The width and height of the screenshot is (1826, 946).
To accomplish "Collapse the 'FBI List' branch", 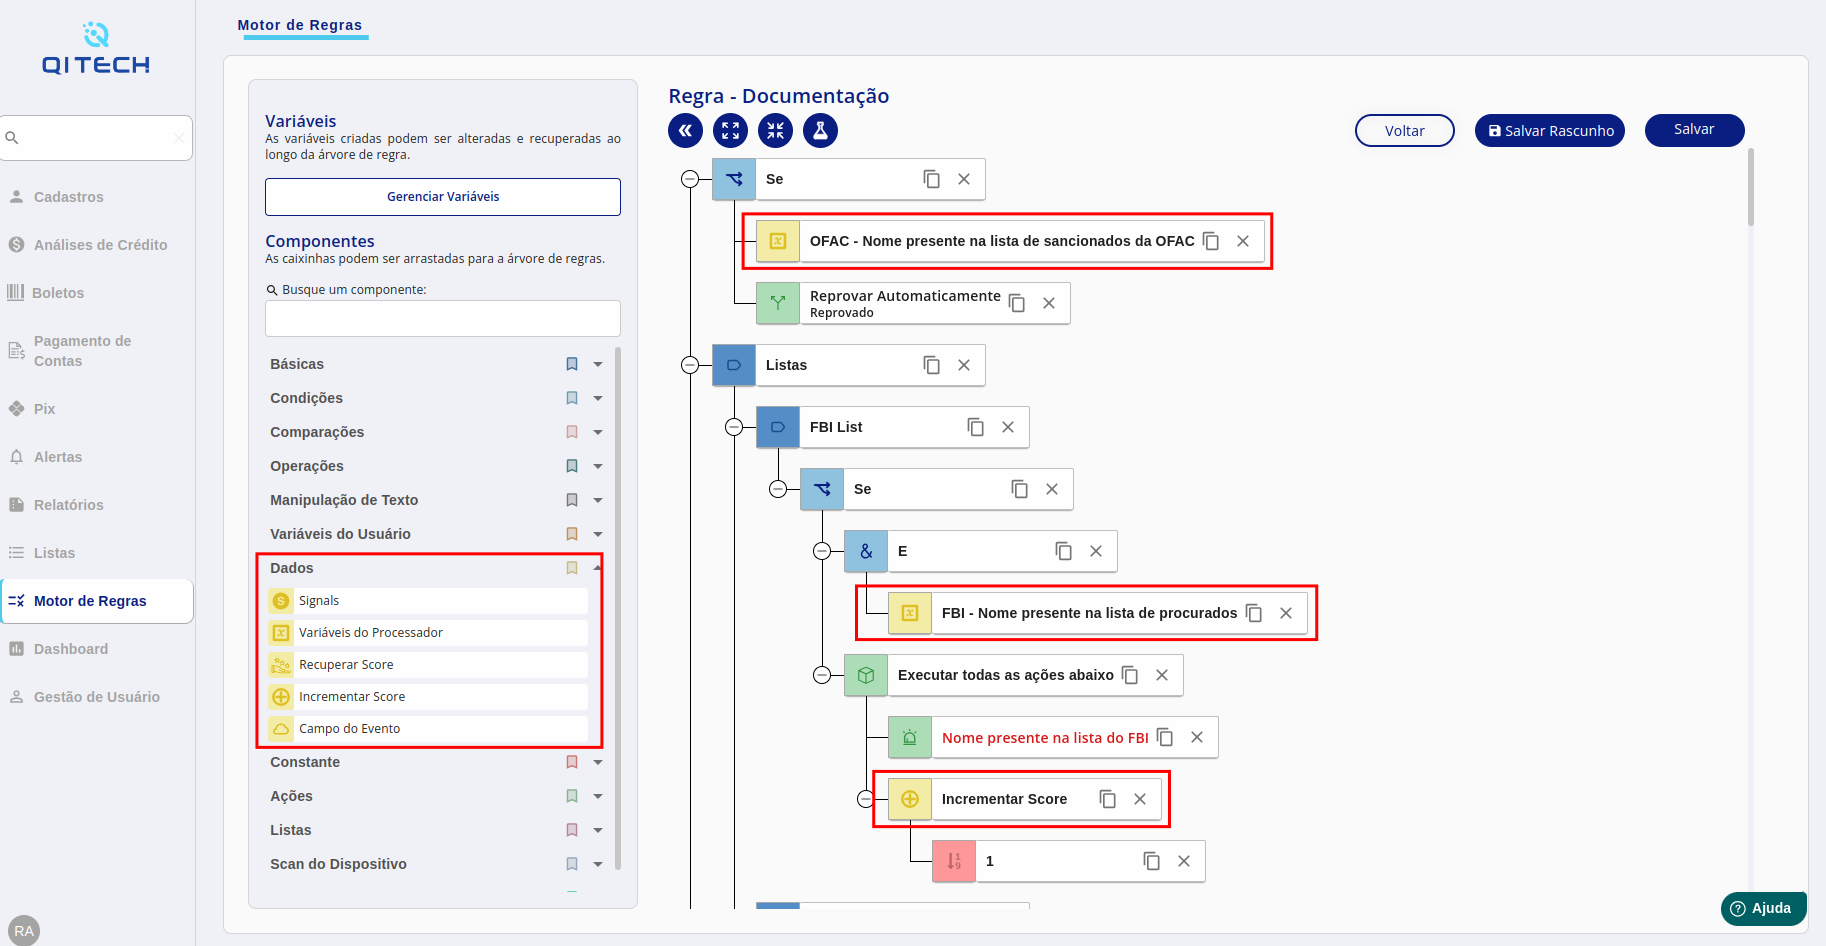I will point(734,427).
